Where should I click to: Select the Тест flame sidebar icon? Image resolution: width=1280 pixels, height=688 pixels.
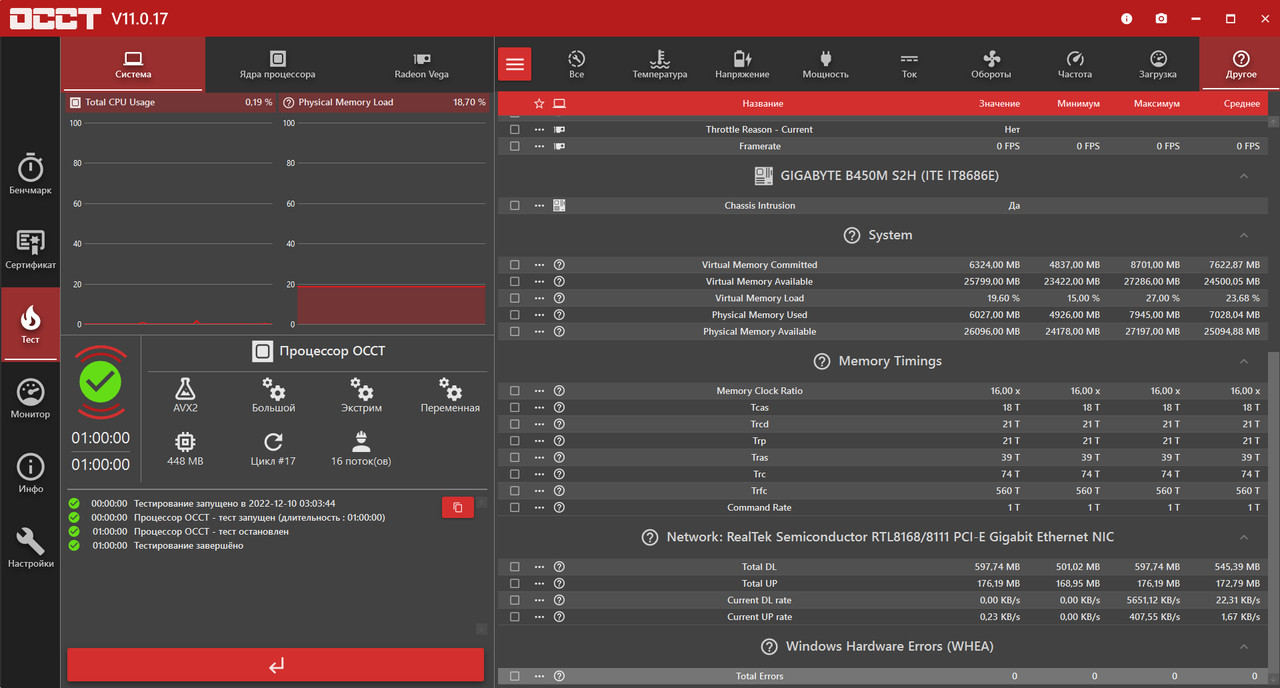[x=30, y=319]
